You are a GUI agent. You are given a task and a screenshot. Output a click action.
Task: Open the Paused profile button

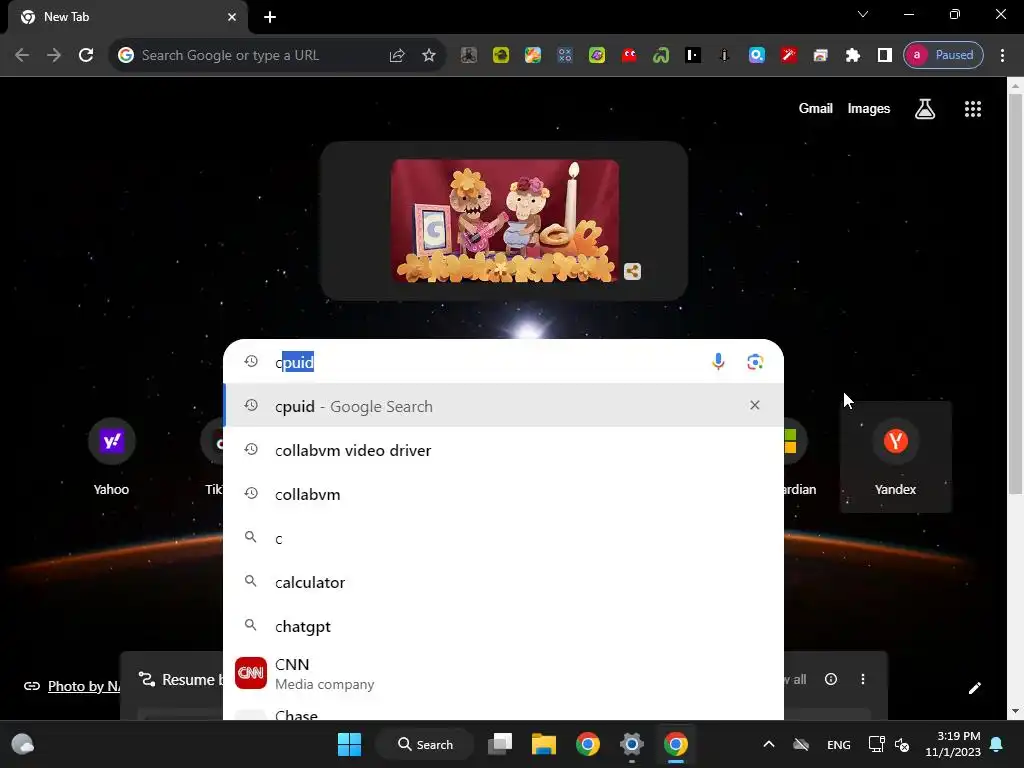coord(943,55)
